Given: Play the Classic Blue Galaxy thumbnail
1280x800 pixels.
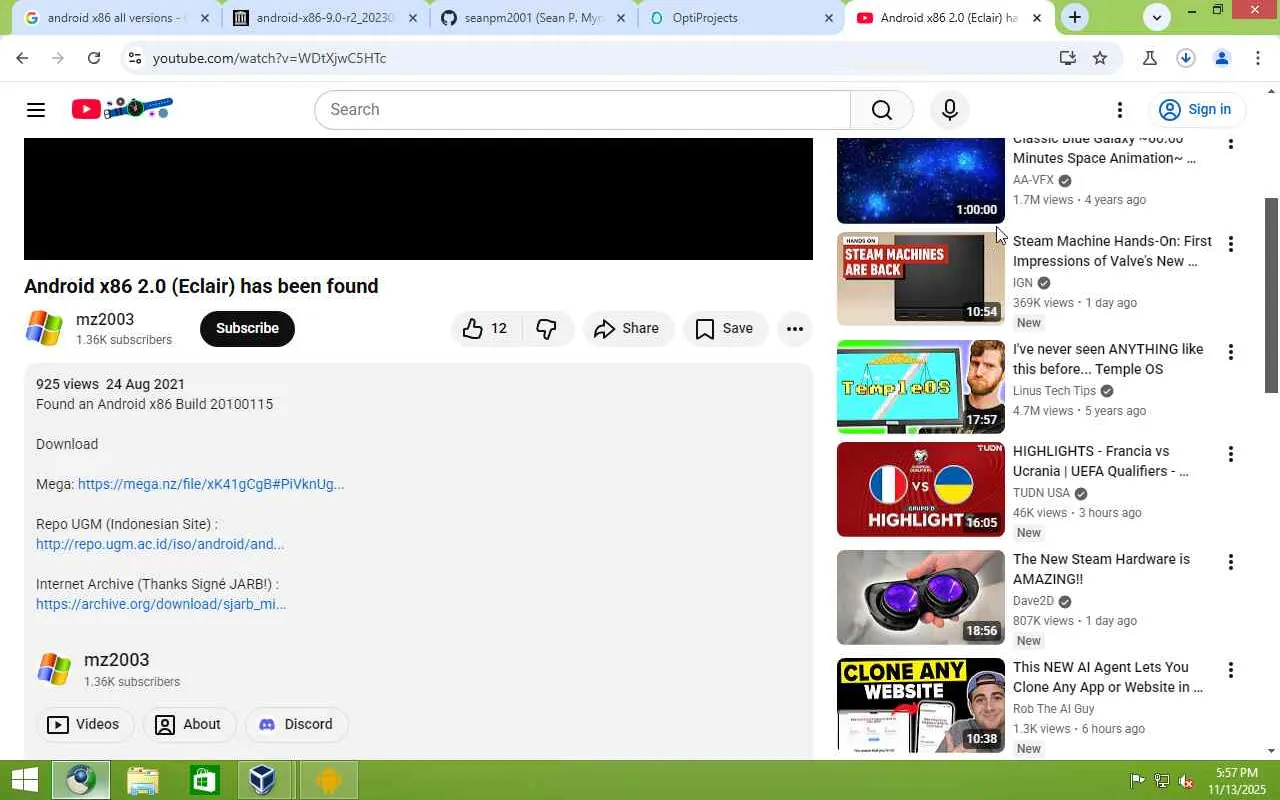Looking at the screenshot, I should (921, 180).
